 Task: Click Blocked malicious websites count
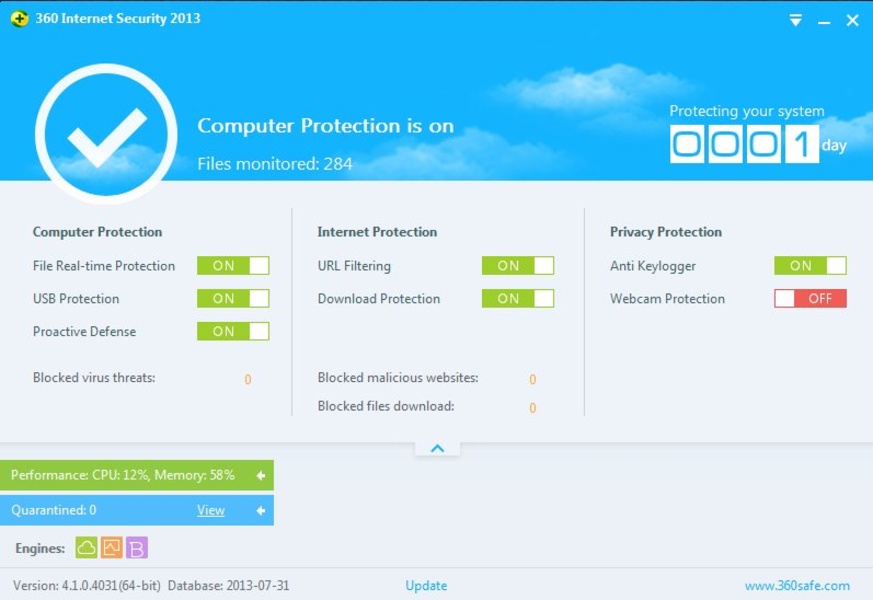(x=533, y=380)
